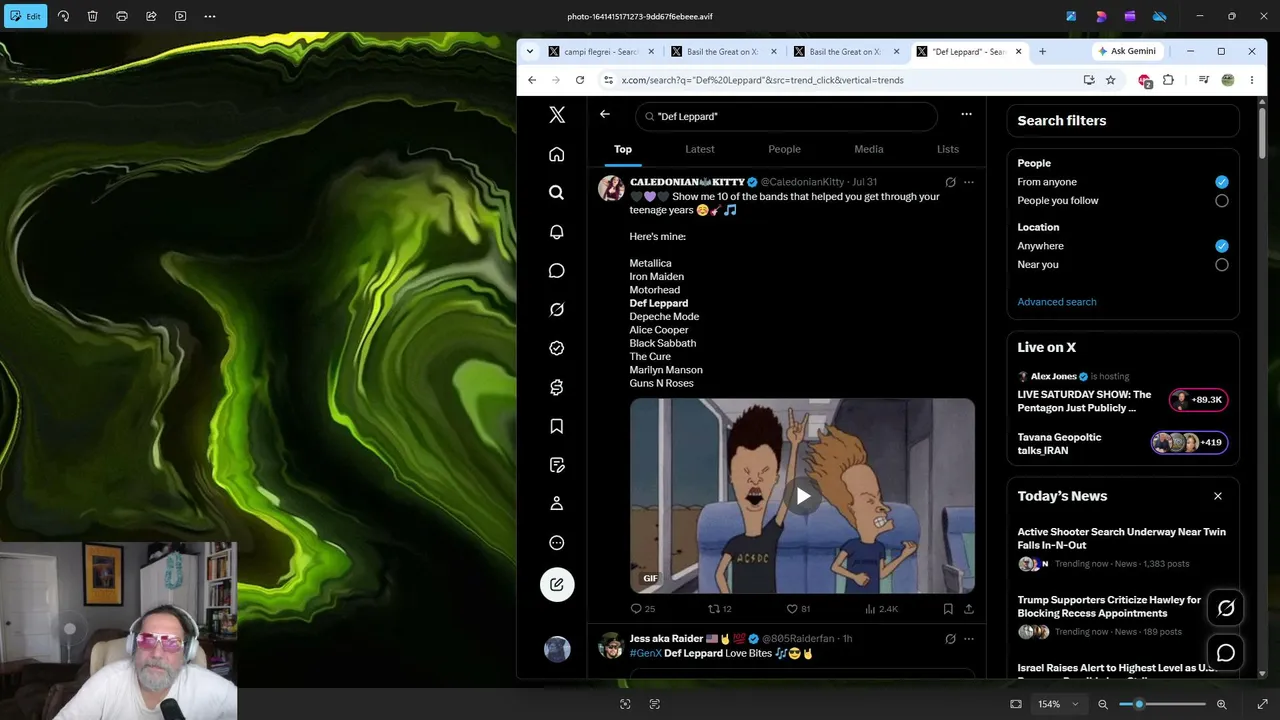Click the Chrome address bar URL
Screen dimensions: 1280x720
tap(762, 80)
